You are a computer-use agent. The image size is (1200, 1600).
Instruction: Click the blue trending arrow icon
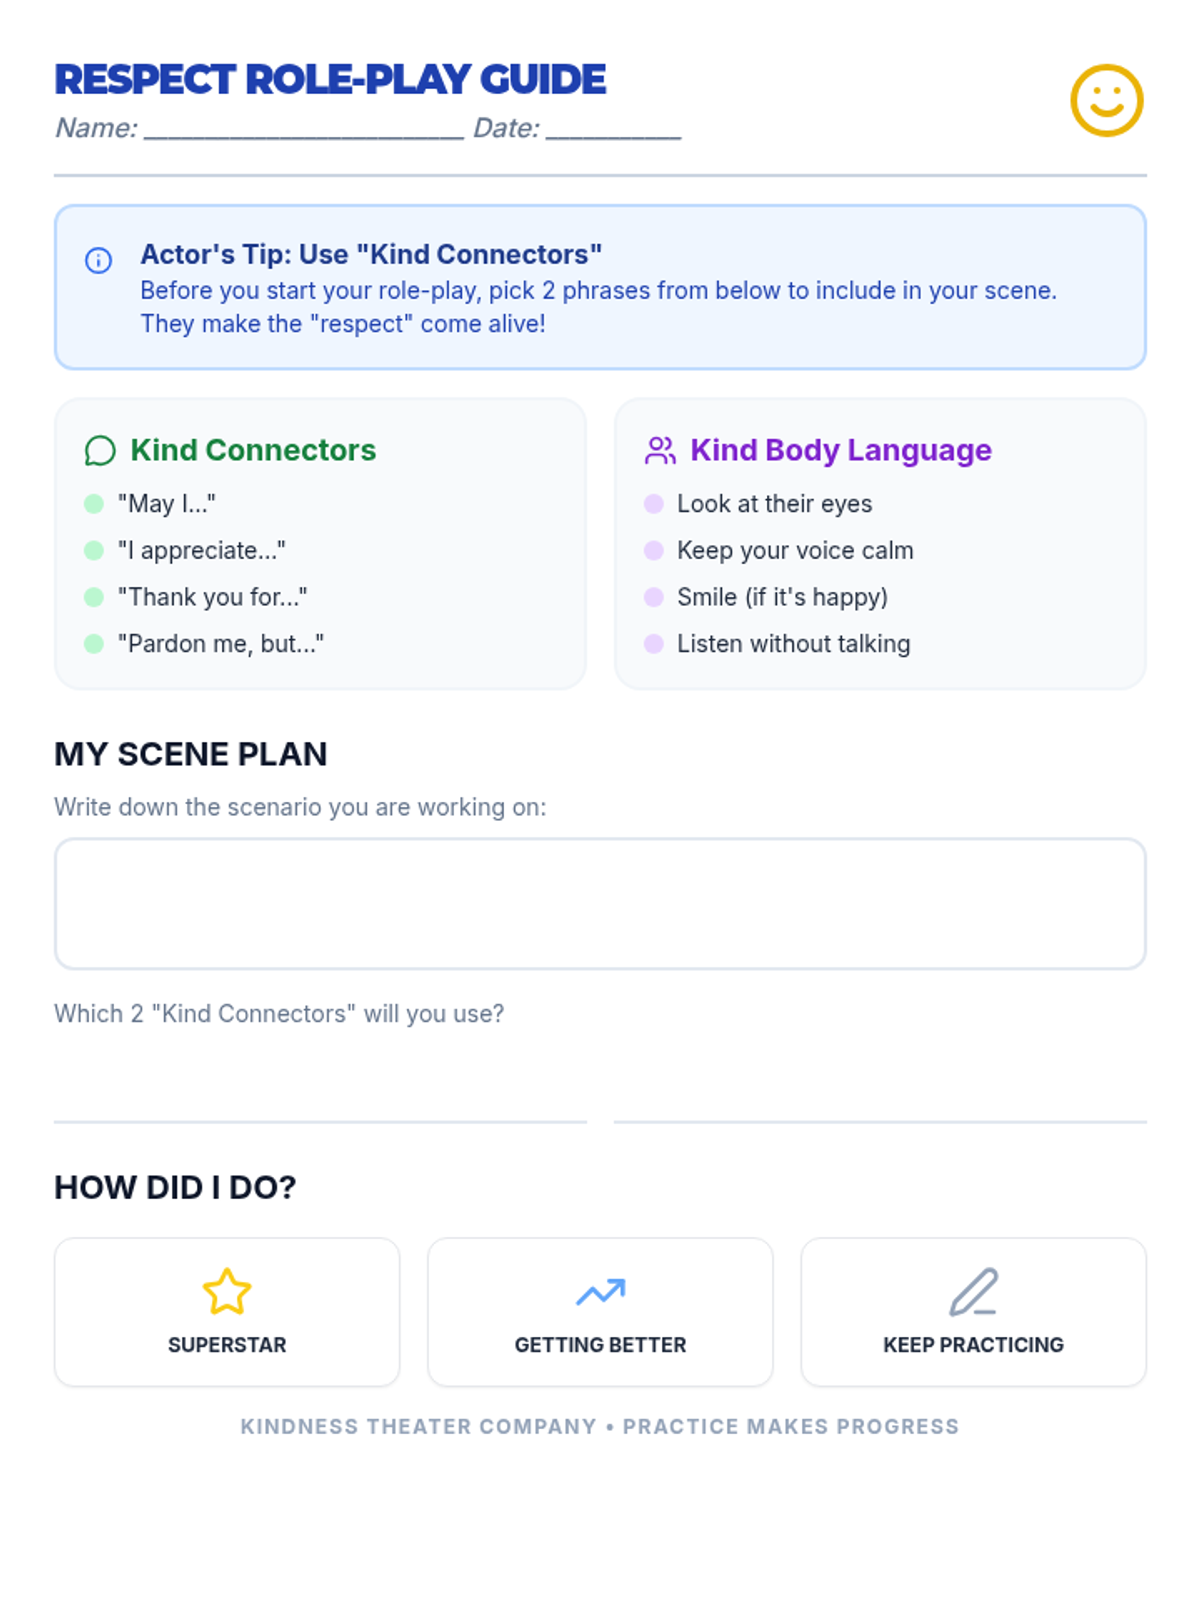600,1291
